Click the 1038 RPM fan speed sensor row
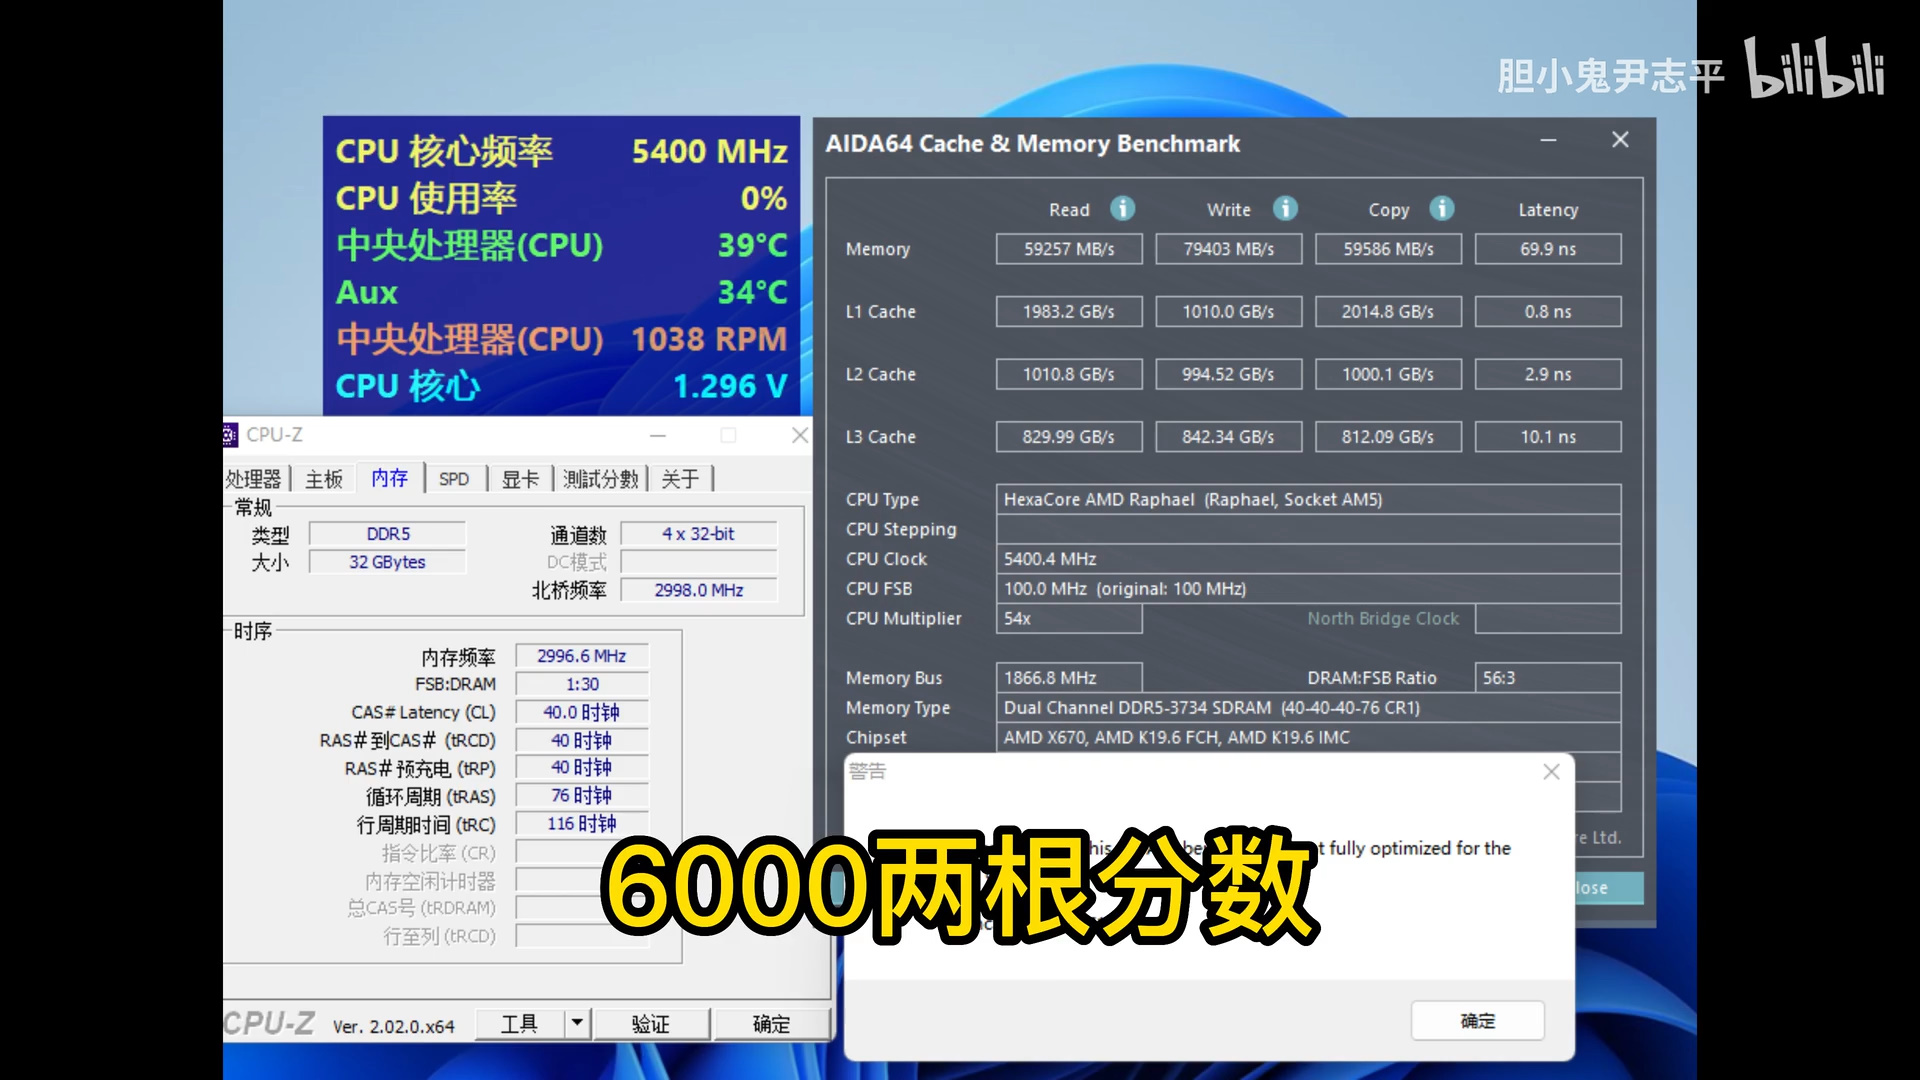1920x1080 pixels. 561,339
